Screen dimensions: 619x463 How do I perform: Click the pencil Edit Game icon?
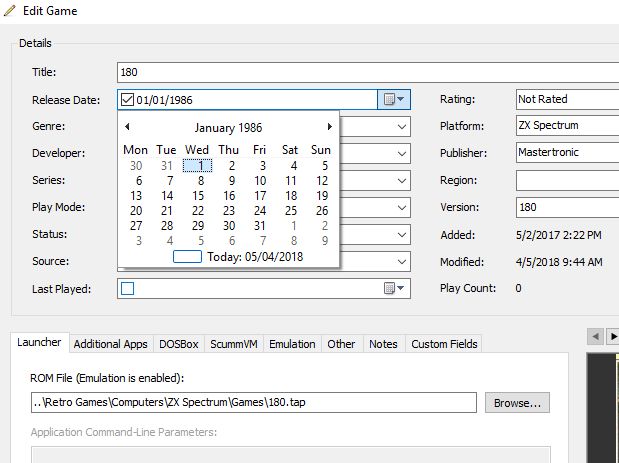coord(9,11)
